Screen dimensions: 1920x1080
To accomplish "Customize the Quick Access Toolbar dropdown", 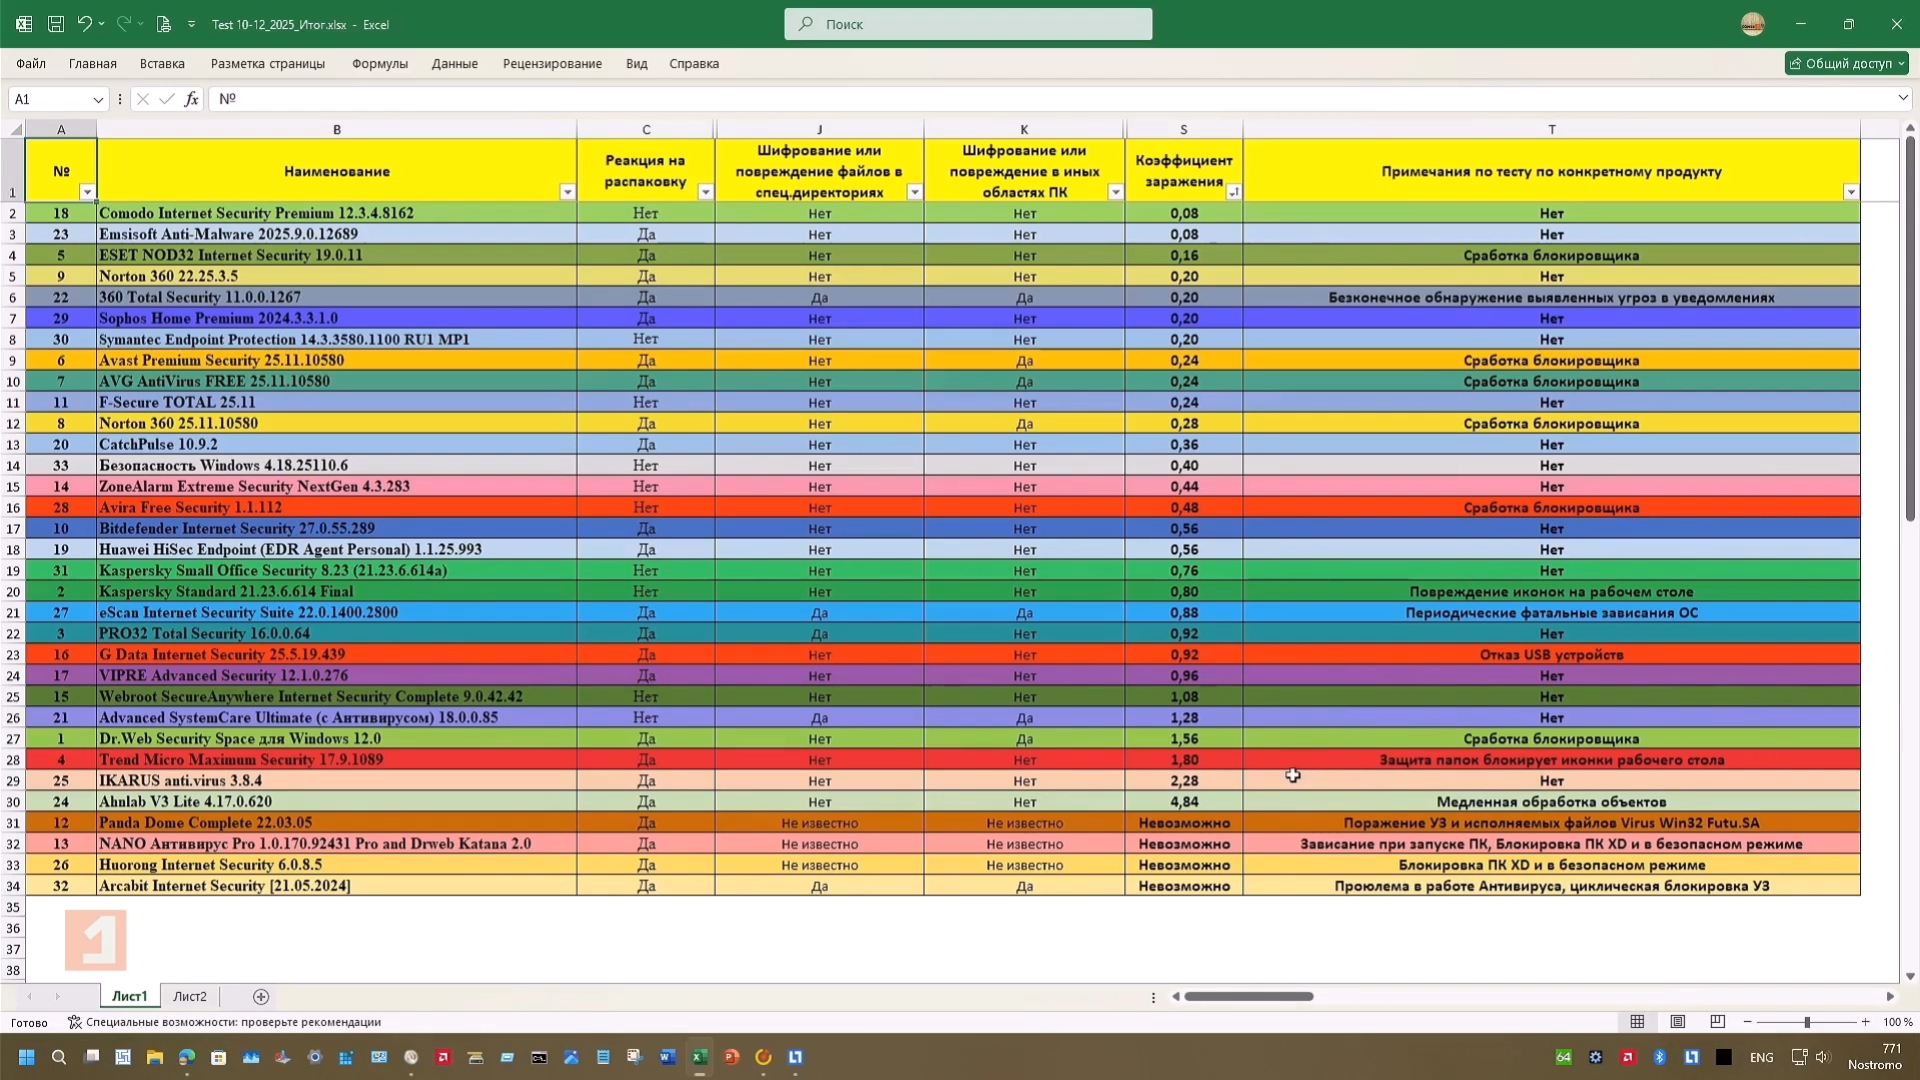I will pyautogui.click(x=192, y=24).
